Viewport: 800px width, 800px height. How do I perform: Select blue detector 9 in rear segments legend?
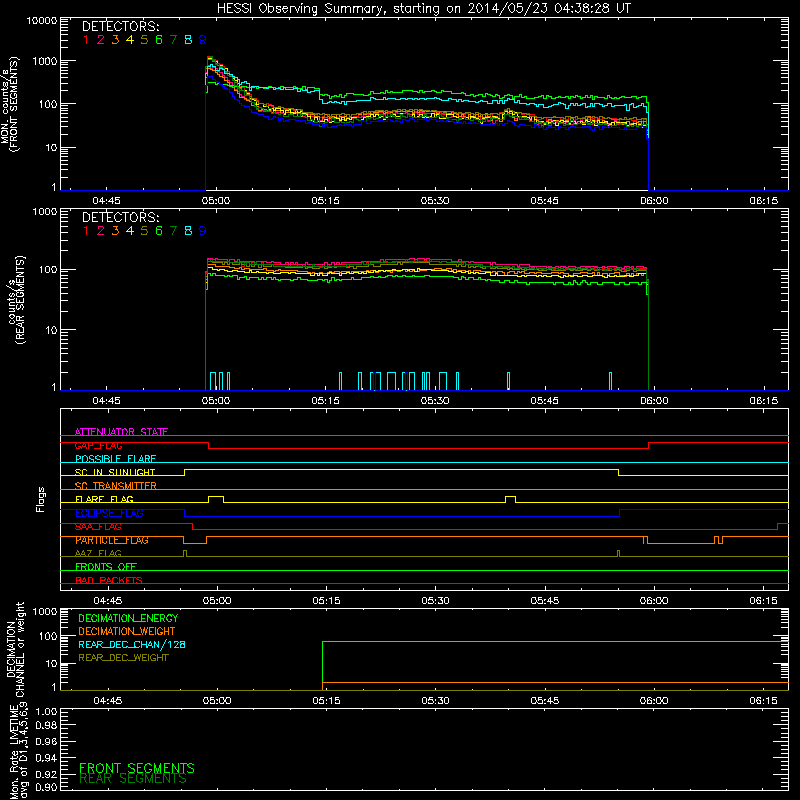point(203,231)
